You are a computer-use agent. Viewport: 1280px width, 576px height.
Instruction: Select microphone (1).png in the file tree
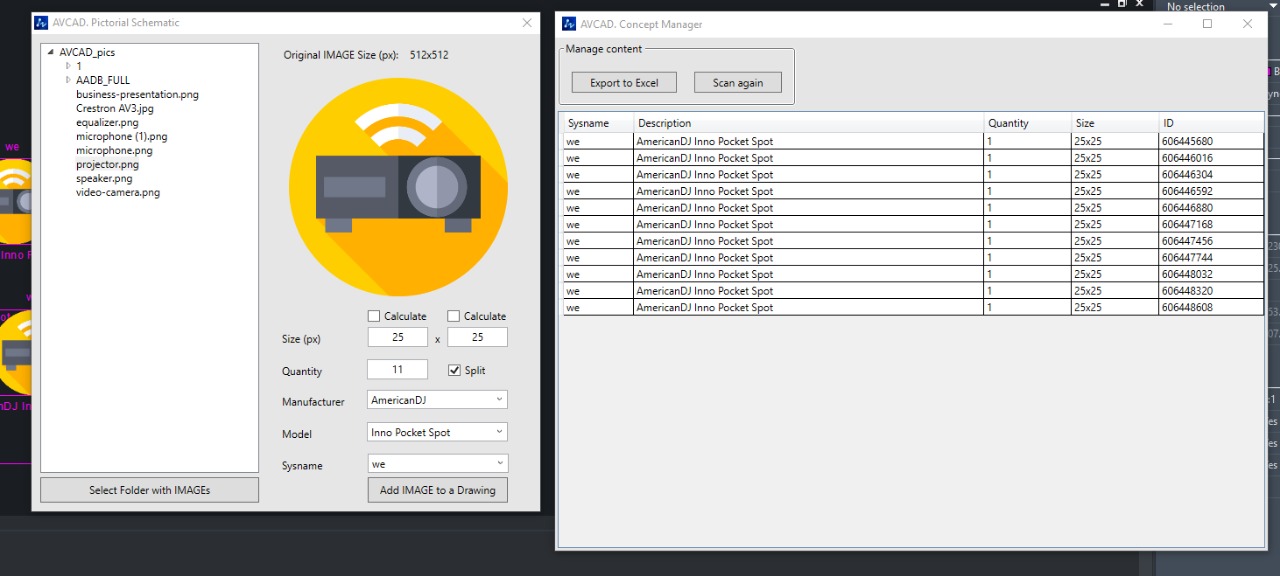[122, 136]
